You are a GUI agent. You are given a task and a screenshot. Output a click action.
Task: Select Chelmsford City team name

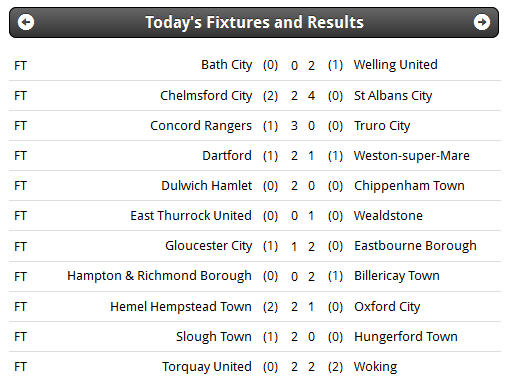pos(206,96)
